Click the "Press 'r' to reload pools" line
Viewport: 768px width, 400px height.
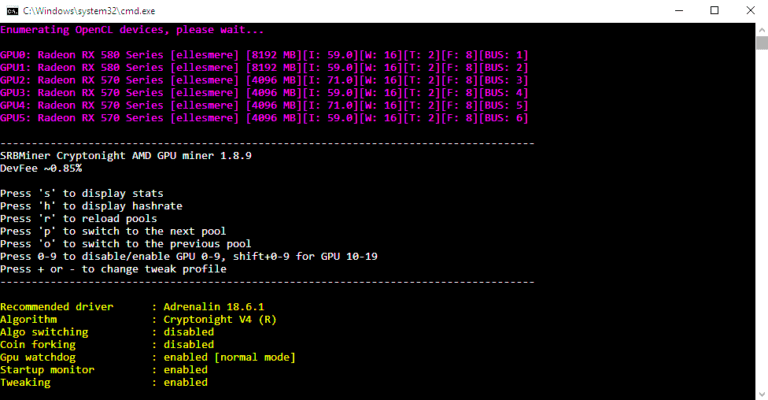pyautogui.click(x=78, y=219)
